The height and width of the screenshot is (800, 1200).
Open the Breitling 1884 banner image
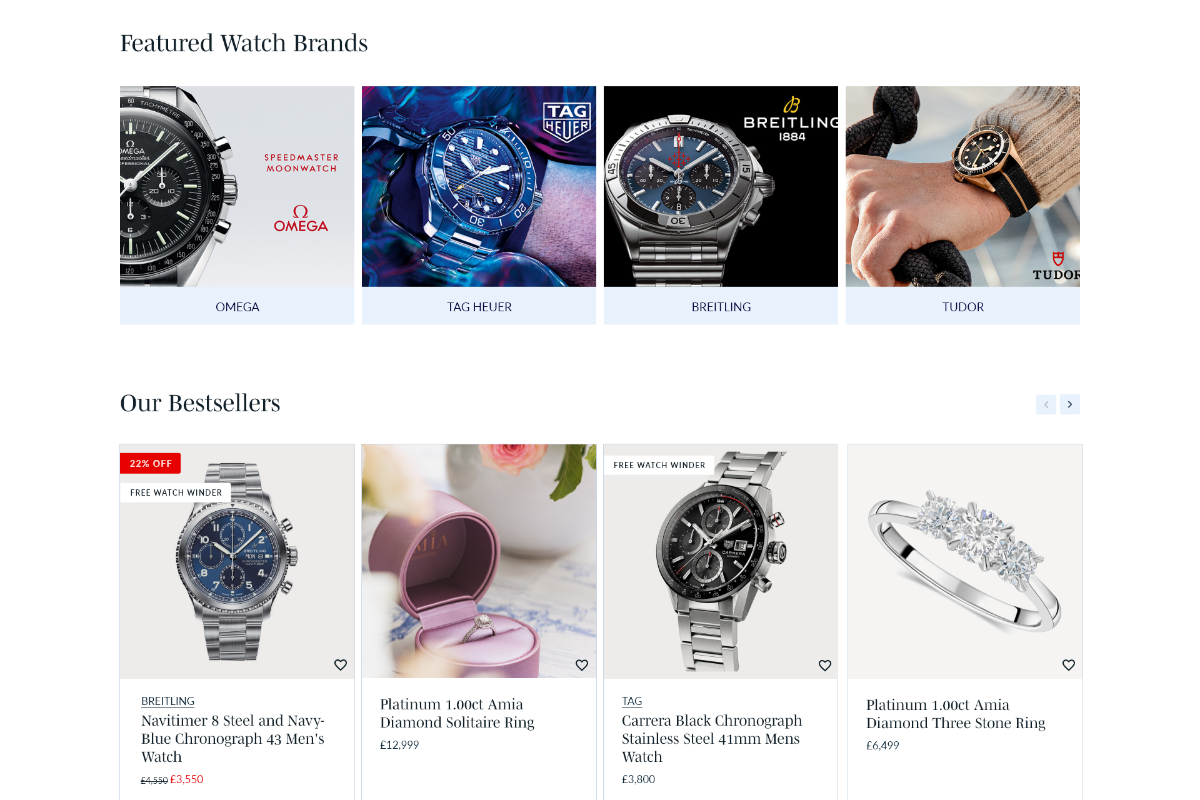point(721,187)
